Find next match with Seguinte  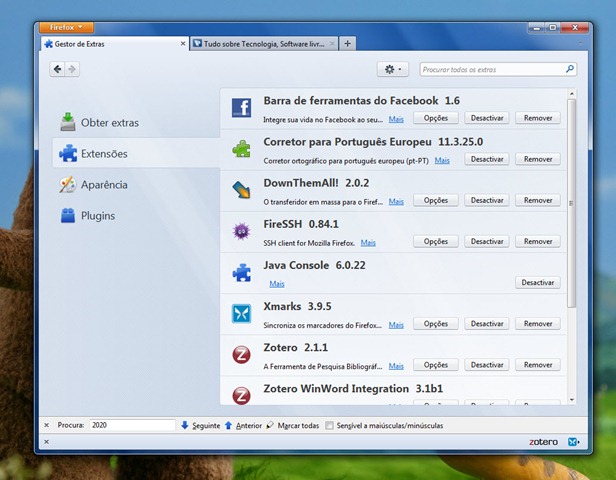click(200, 425)
